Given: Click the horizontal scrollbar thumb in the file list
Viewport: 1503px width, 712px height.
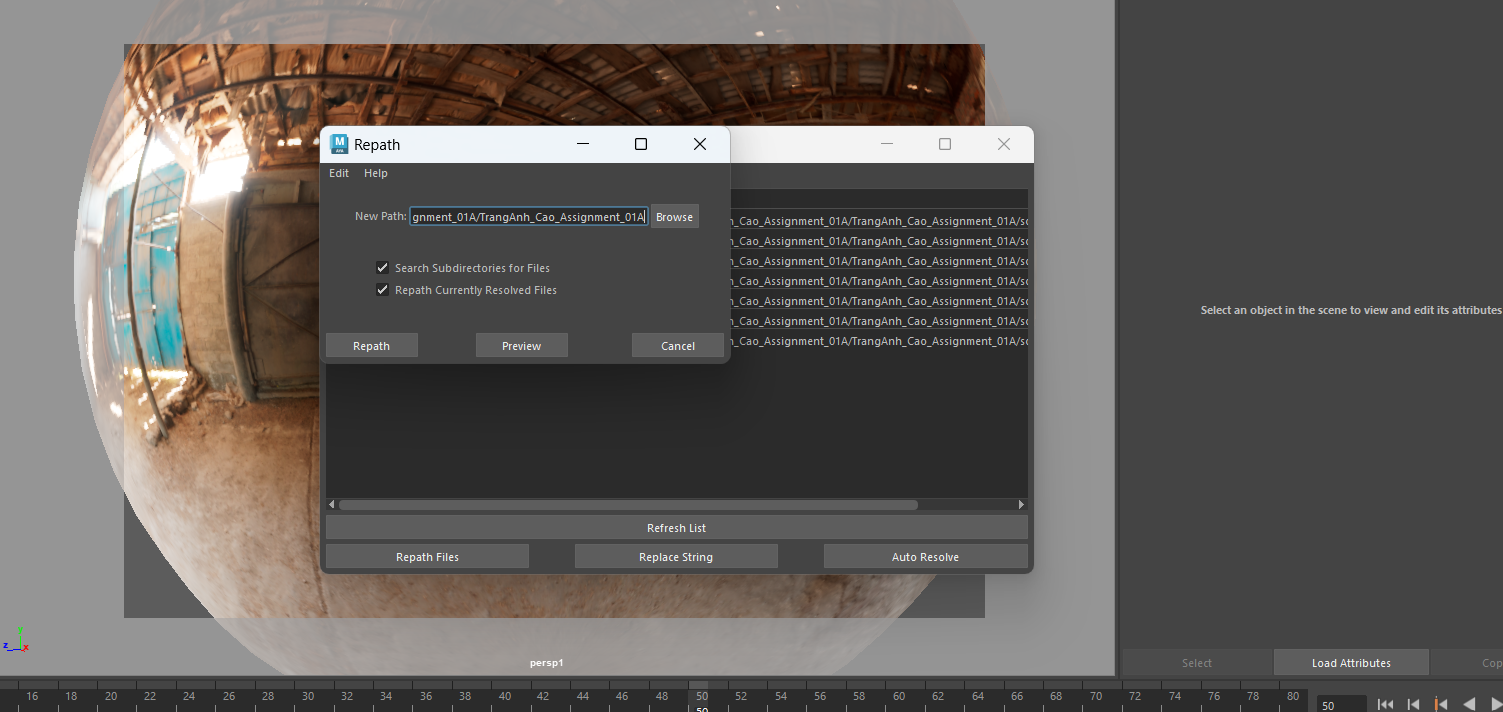Looking at the screenshot, I should coord(628,505).
